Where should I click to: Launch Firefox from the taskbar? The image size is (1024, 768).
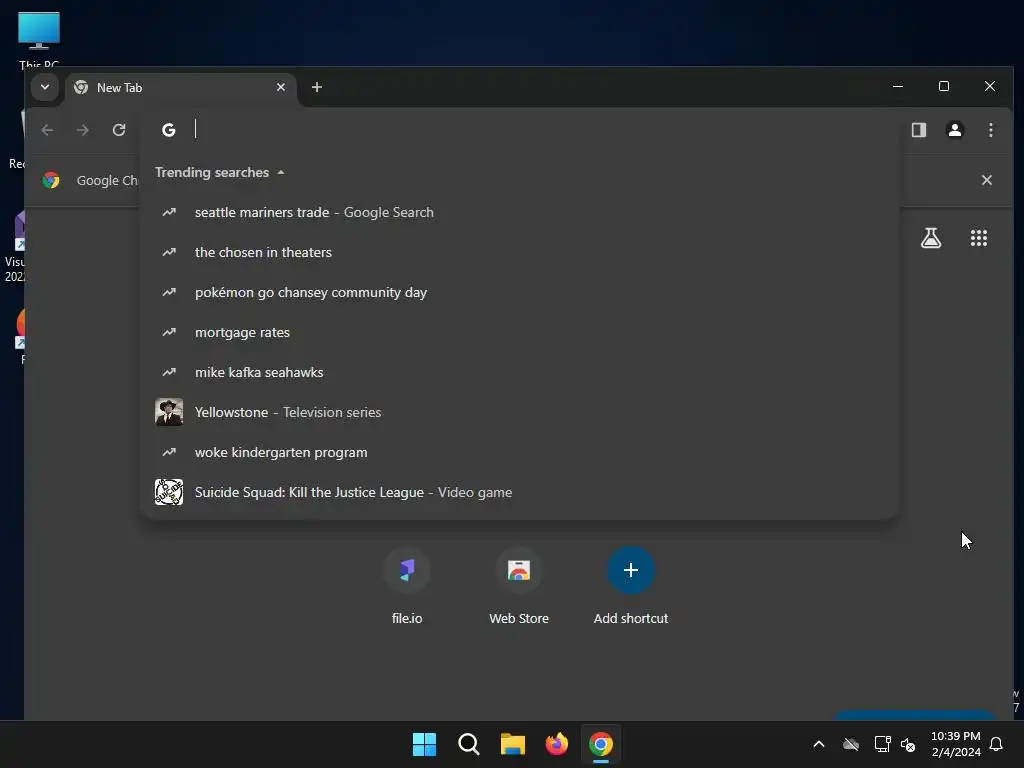pyautogui.click(x=556, y=744)
